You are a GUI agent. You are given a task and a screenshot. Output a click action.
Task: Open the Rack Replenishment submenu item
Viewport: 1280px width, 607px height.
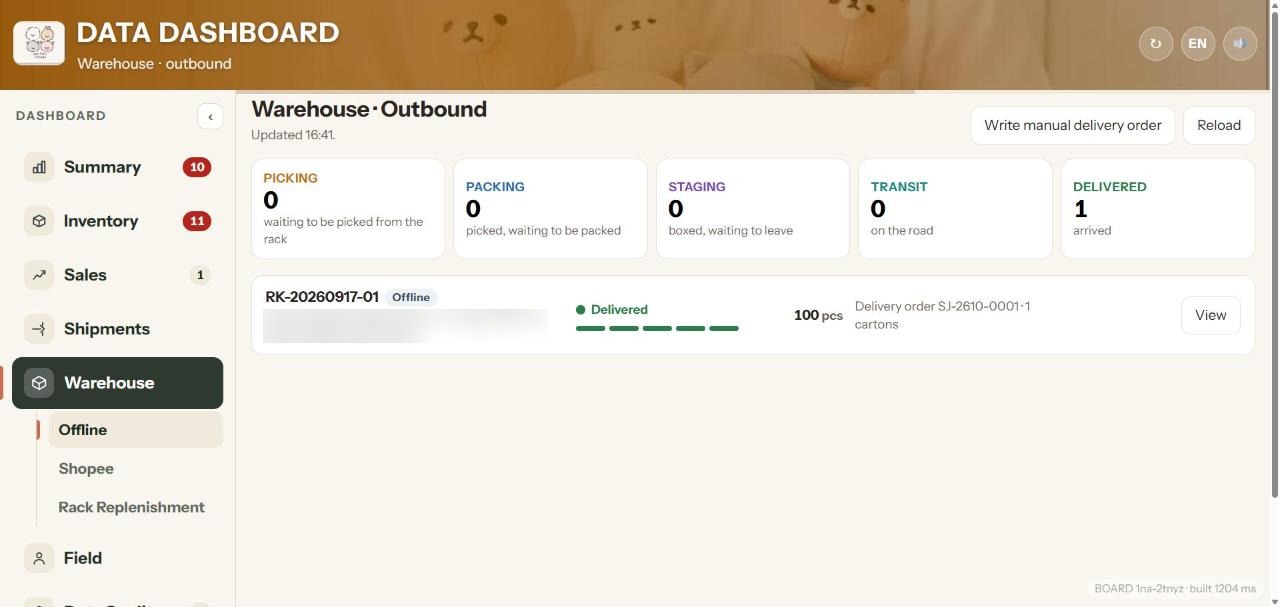pos(135,507)
